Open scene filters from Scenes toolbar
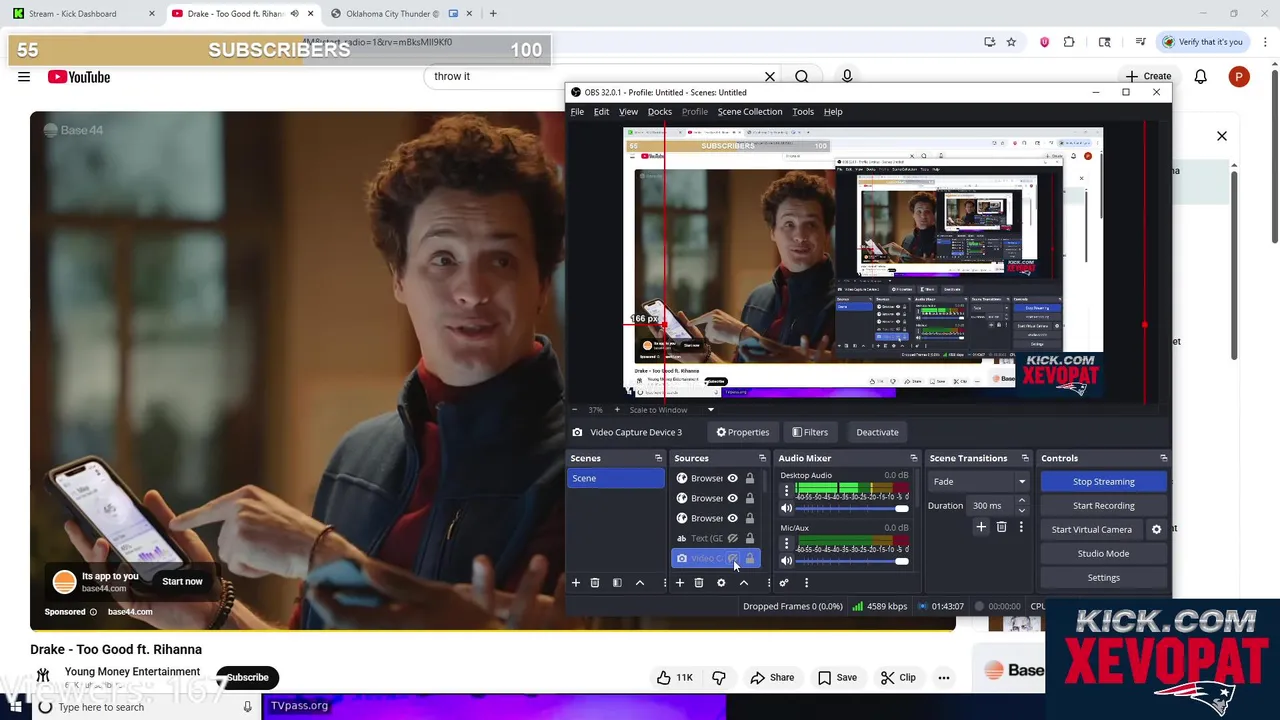 tap(617, 583)
